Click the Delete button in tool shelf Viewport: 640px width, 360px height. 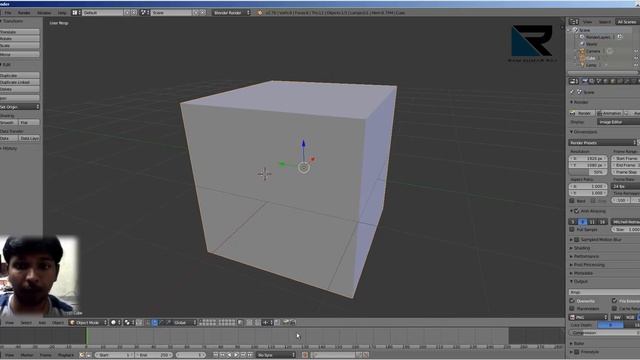(20, 89)
